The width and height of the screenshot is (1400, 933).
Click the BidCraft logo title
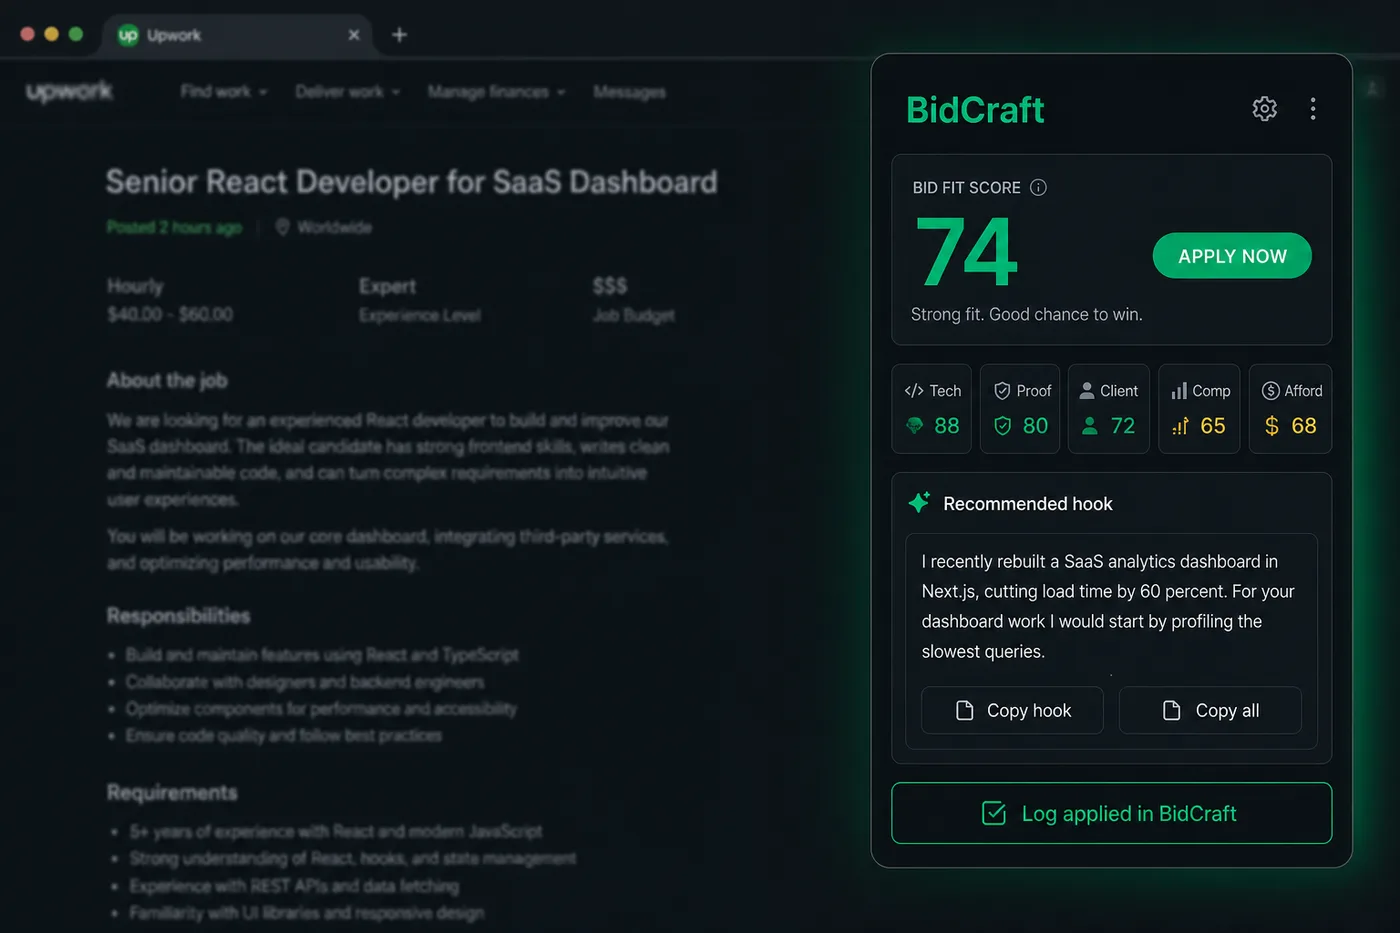(975, 110)
